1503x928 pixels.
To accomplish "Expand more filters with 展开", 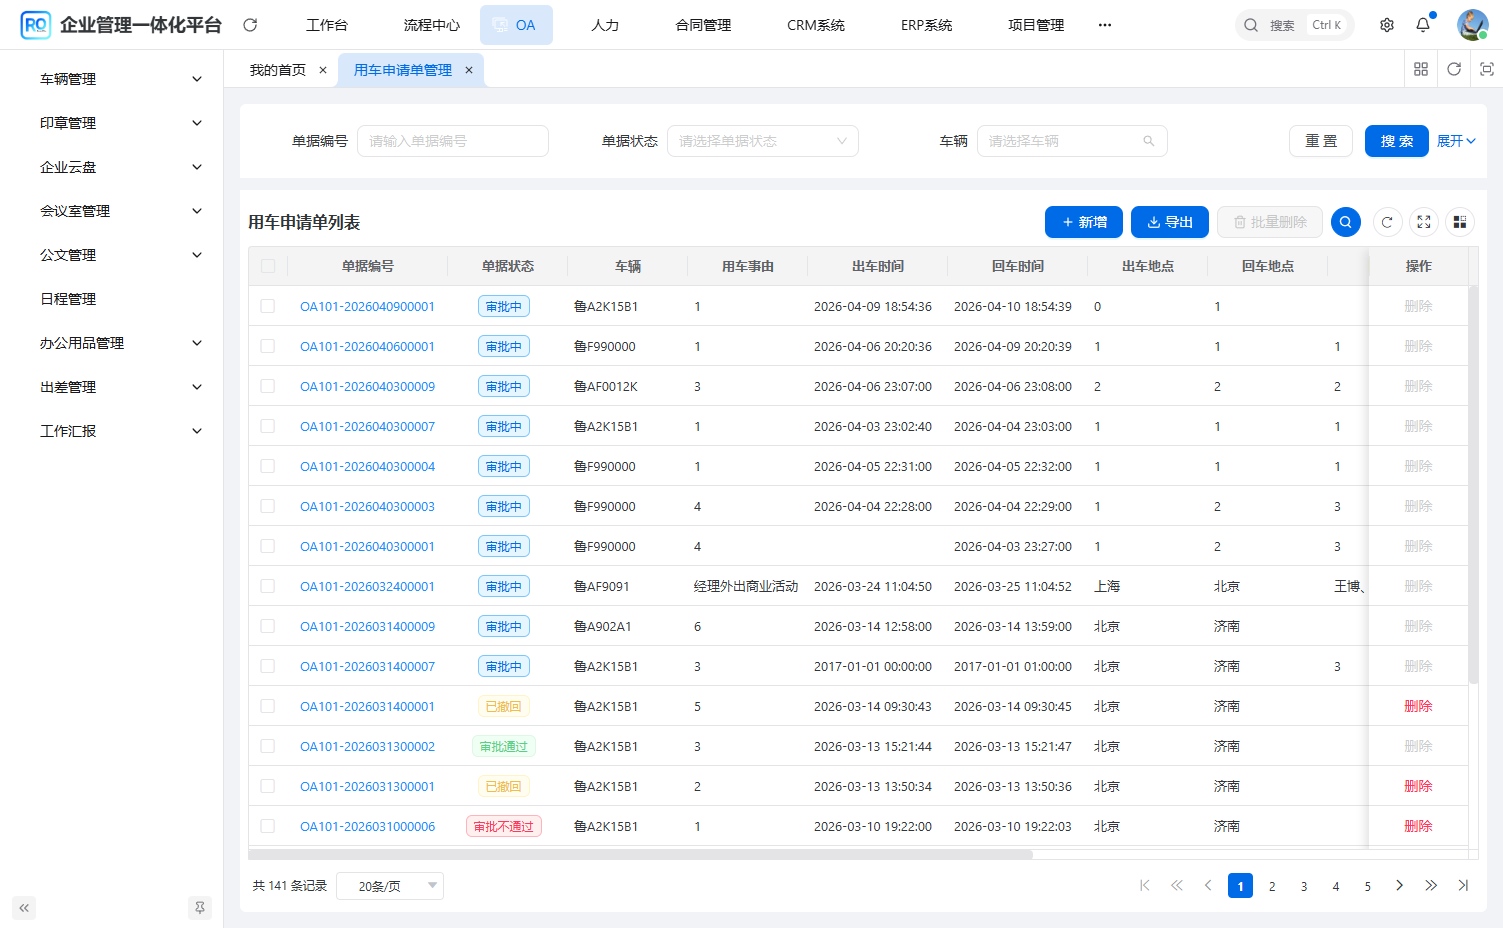I will point(1456,141).
